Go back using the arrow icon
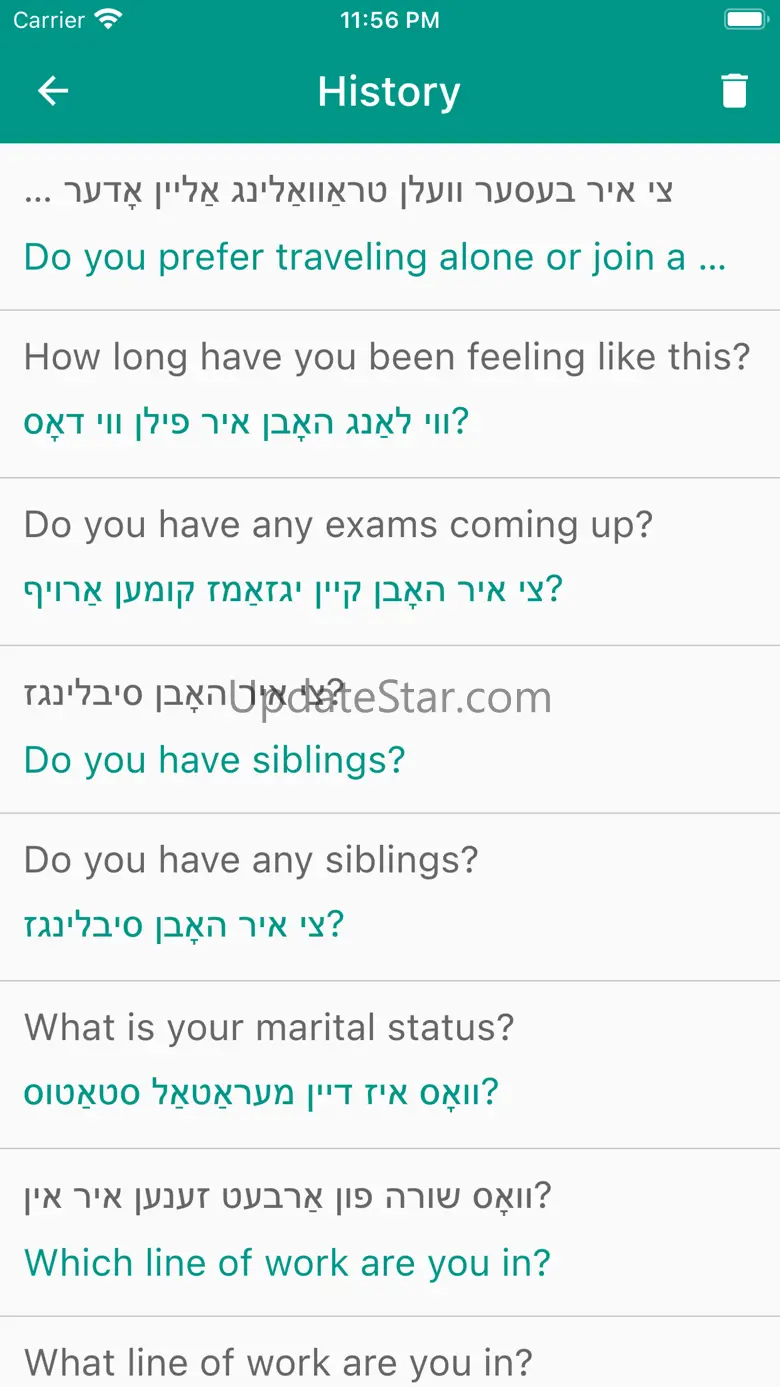The height and width of the screenshot is (1387, 780). point(53,92)
